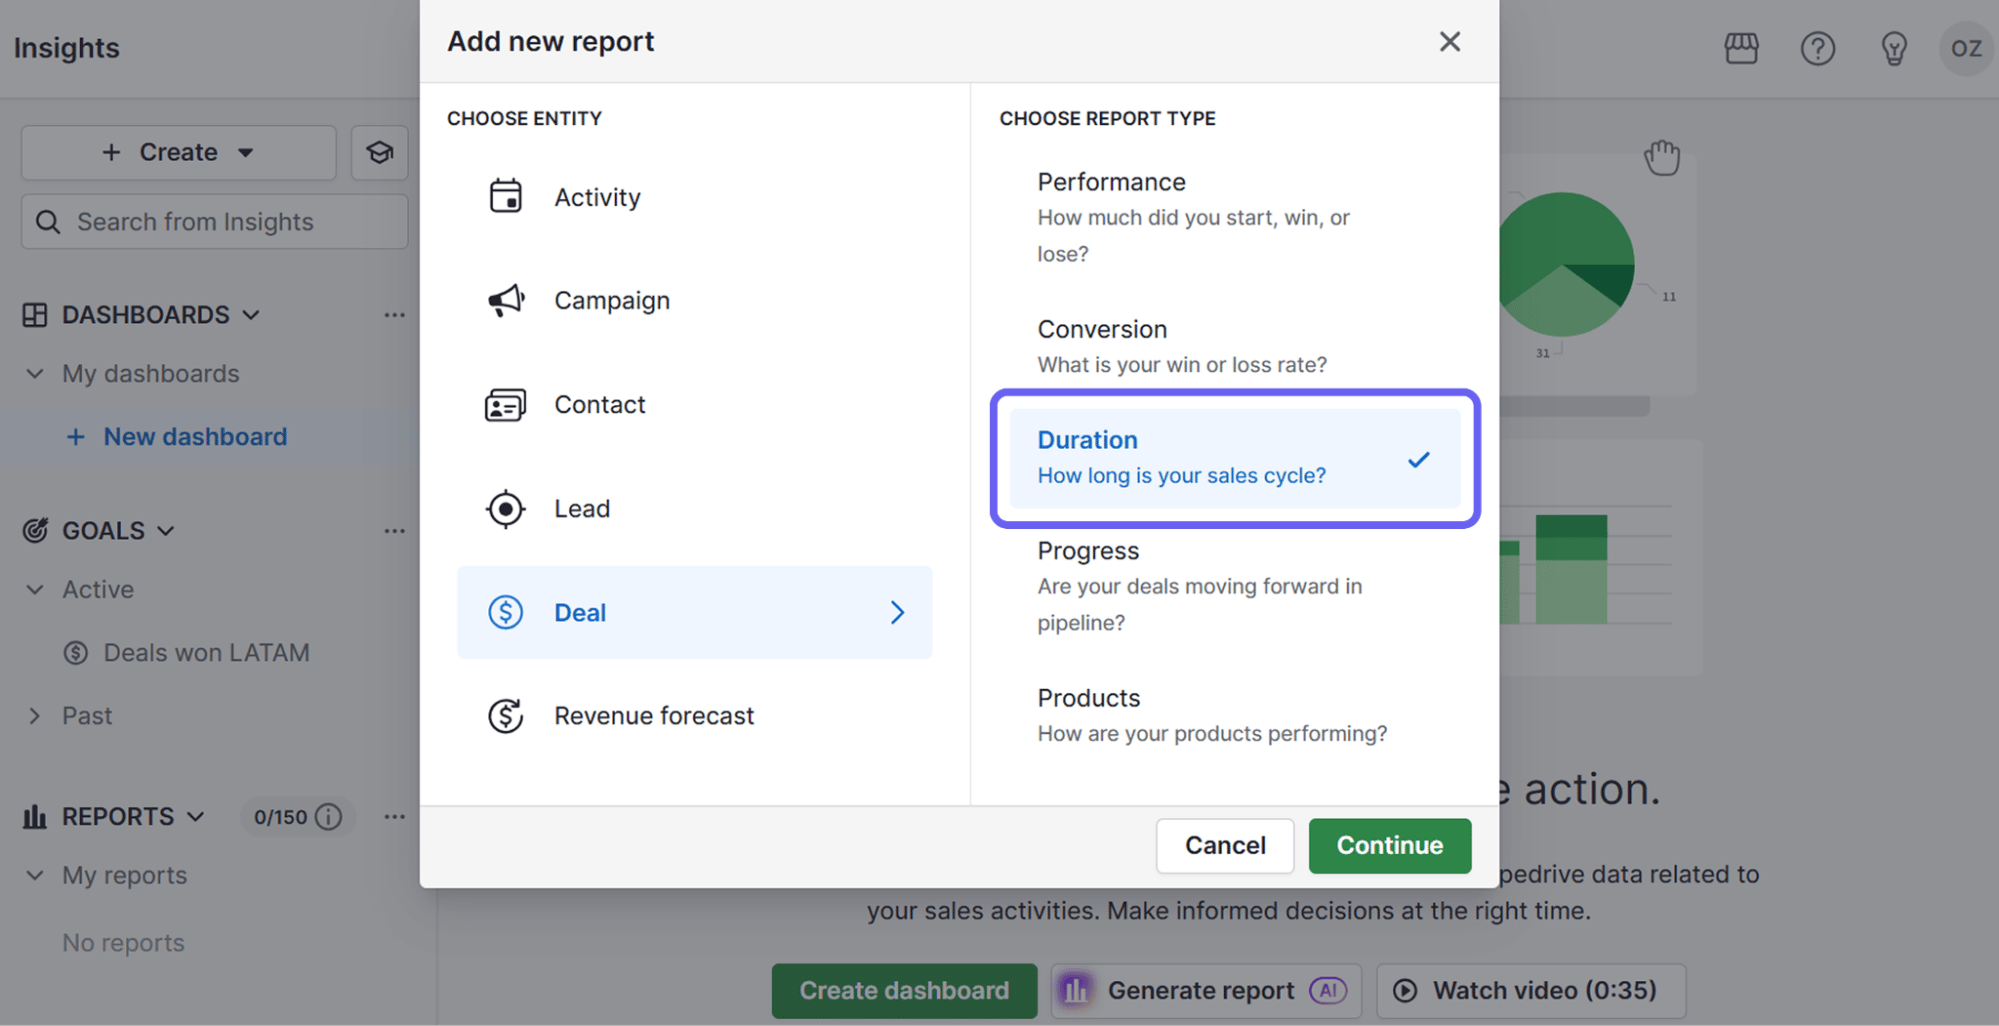Click the reports info icon beside 0/150
The image size is (1999, 1026).
click(328, 817)
